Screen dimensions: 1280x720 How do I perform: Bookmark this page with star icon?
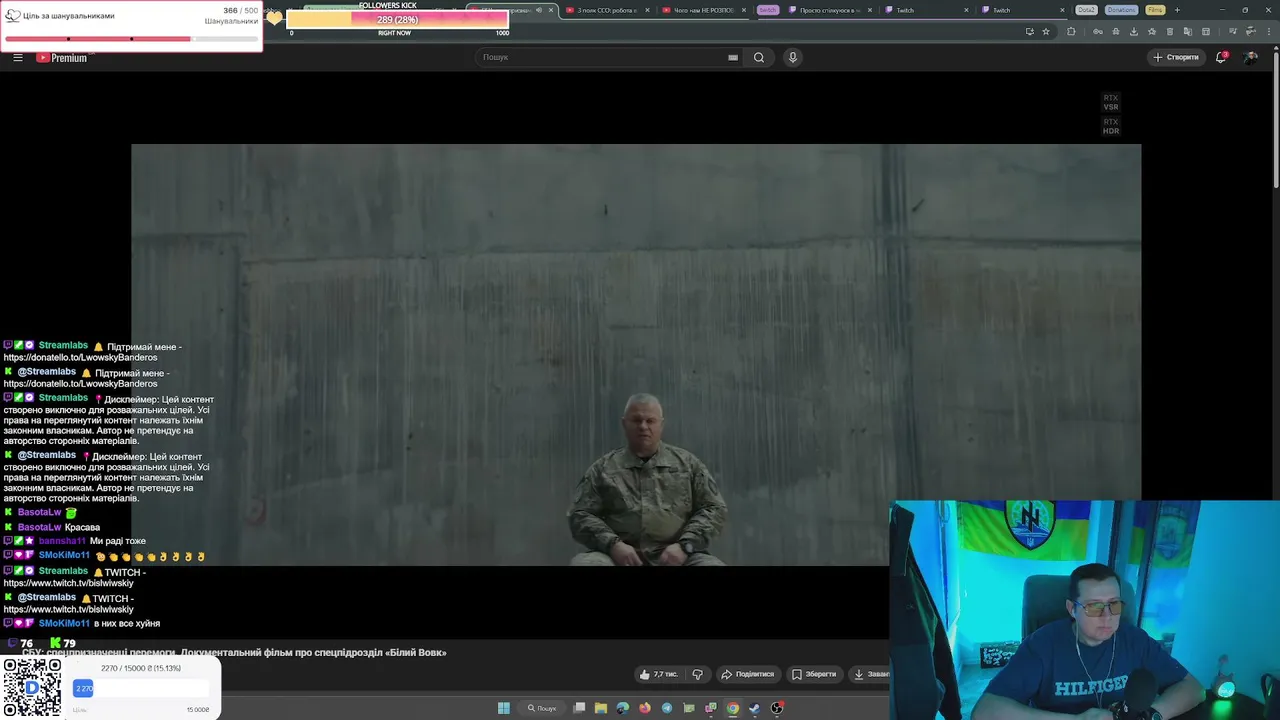(1046, 31)
